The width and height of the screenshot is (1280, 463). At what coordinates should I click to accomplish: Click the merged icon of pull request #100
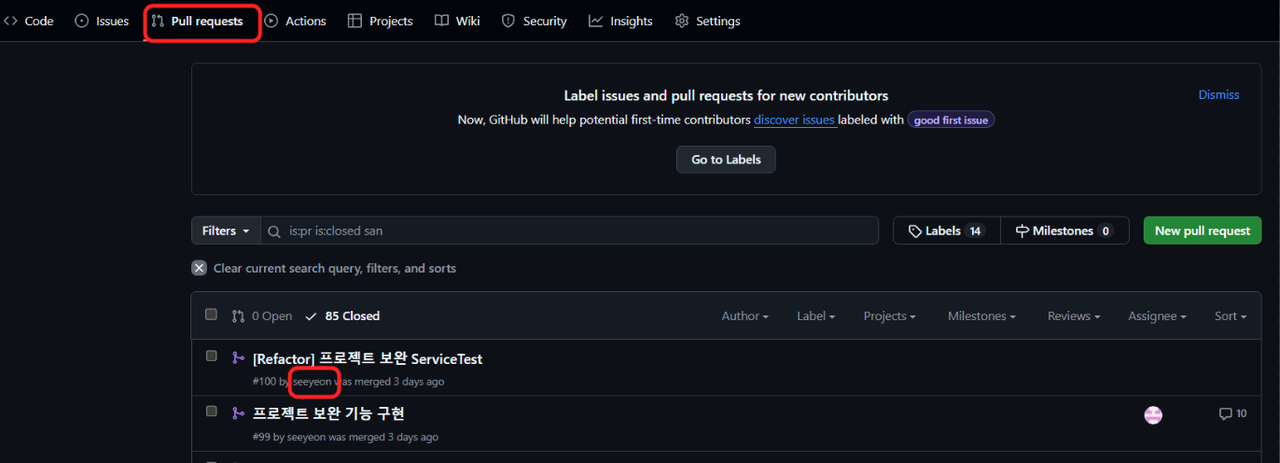(238, 357)
